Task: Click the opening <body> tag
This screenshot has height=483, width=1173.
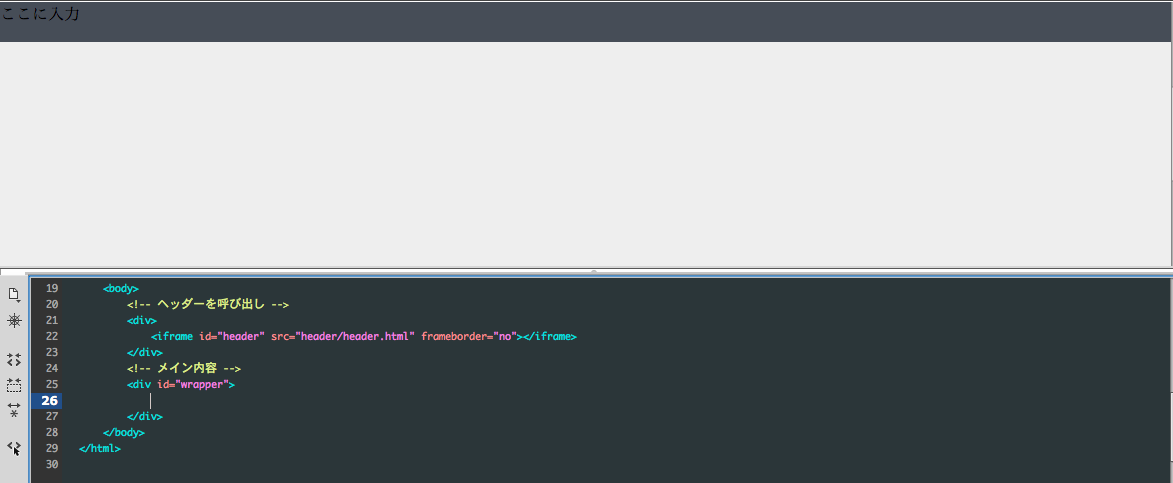Action: pyautogui.click(x=120, y=288)
